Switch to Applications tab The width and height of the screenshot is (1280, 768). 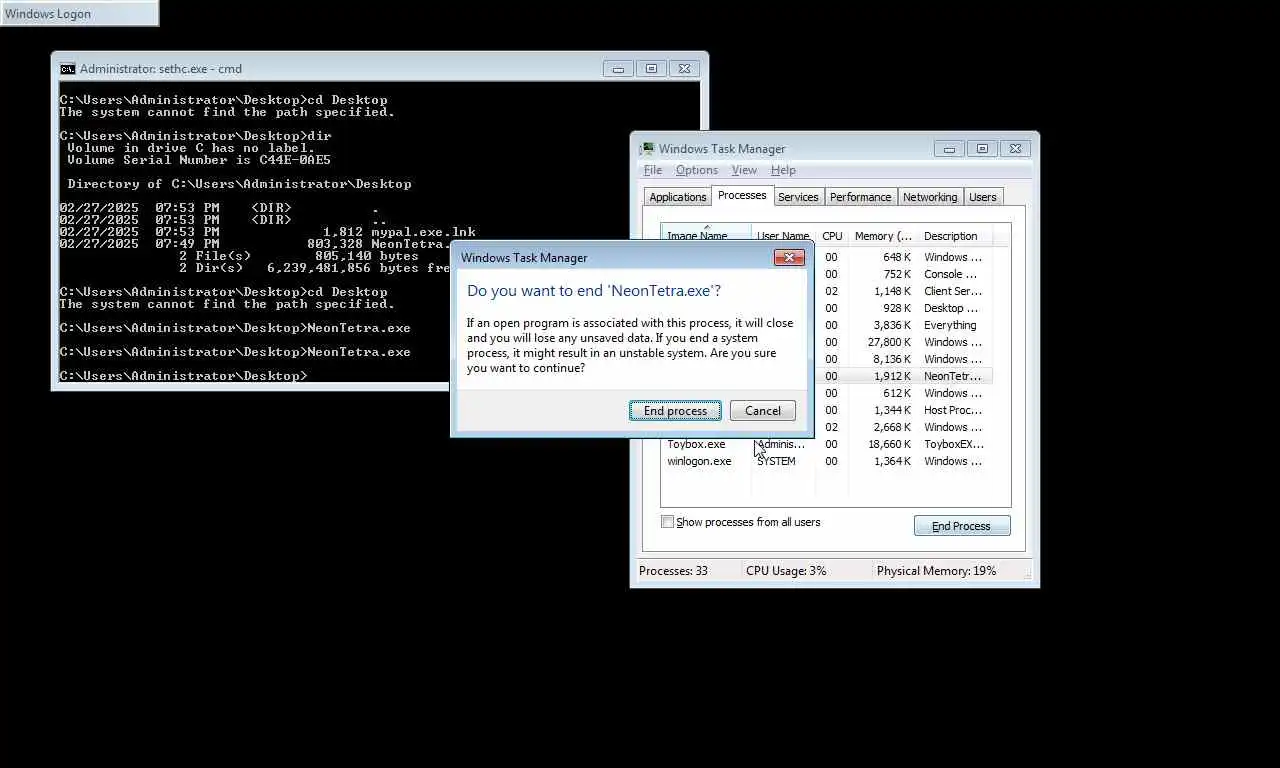[677, 197]
